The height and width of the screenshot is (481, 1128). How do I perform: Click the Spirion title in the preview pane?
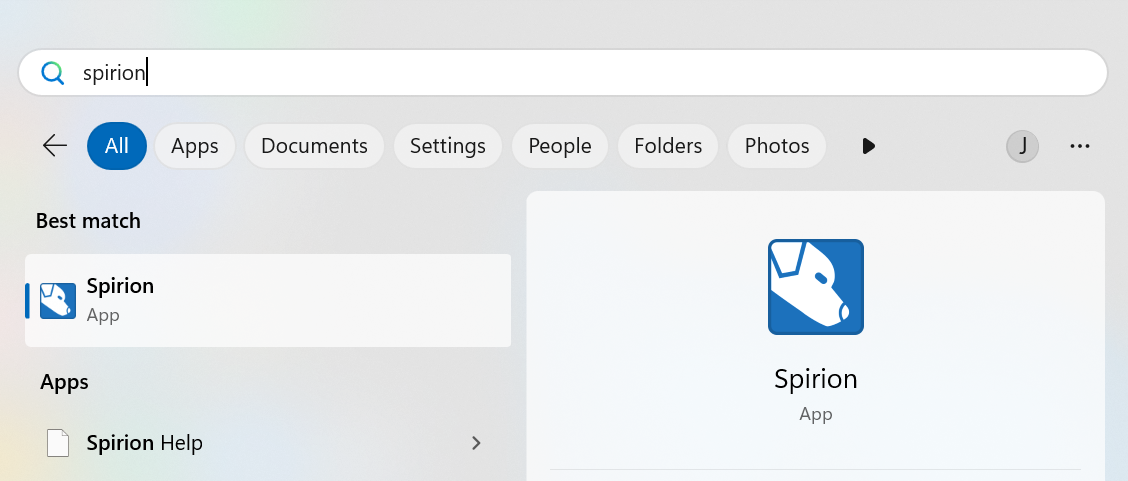[815, 380]
